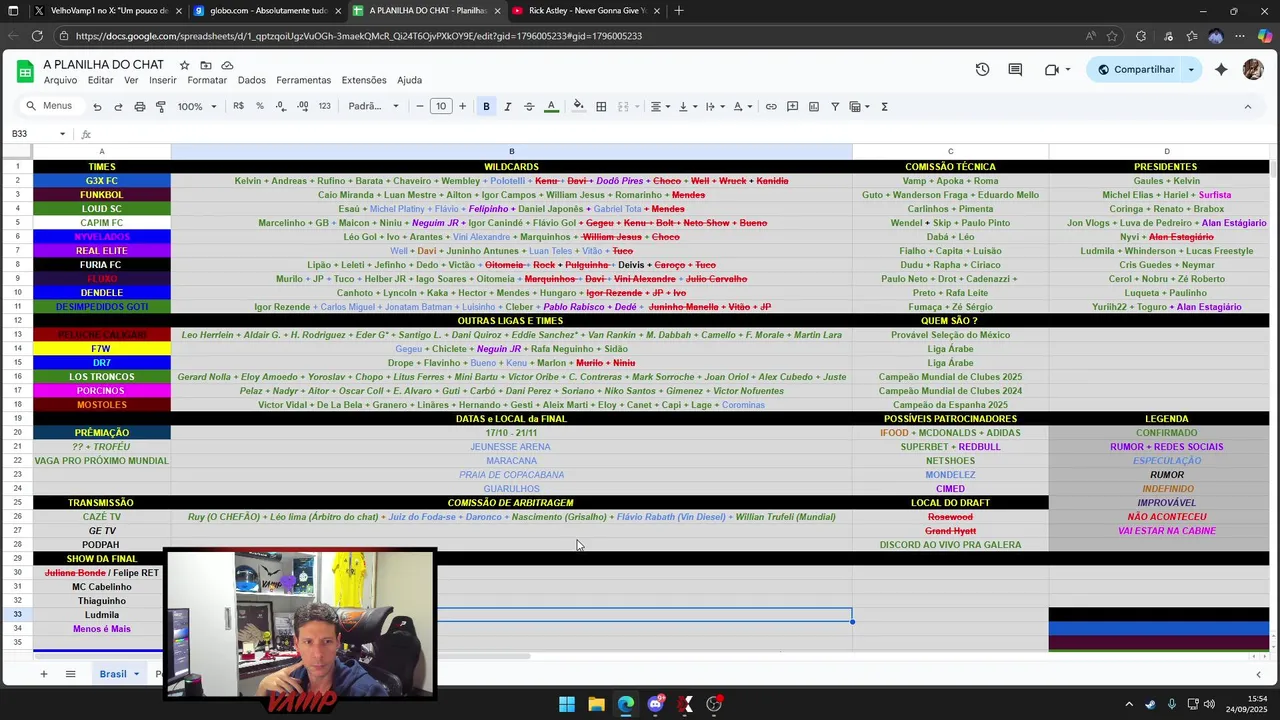Viewport: 1280px width, 720px height.
Task: Open the fill color bucket picker
Action: coord(578,106)
